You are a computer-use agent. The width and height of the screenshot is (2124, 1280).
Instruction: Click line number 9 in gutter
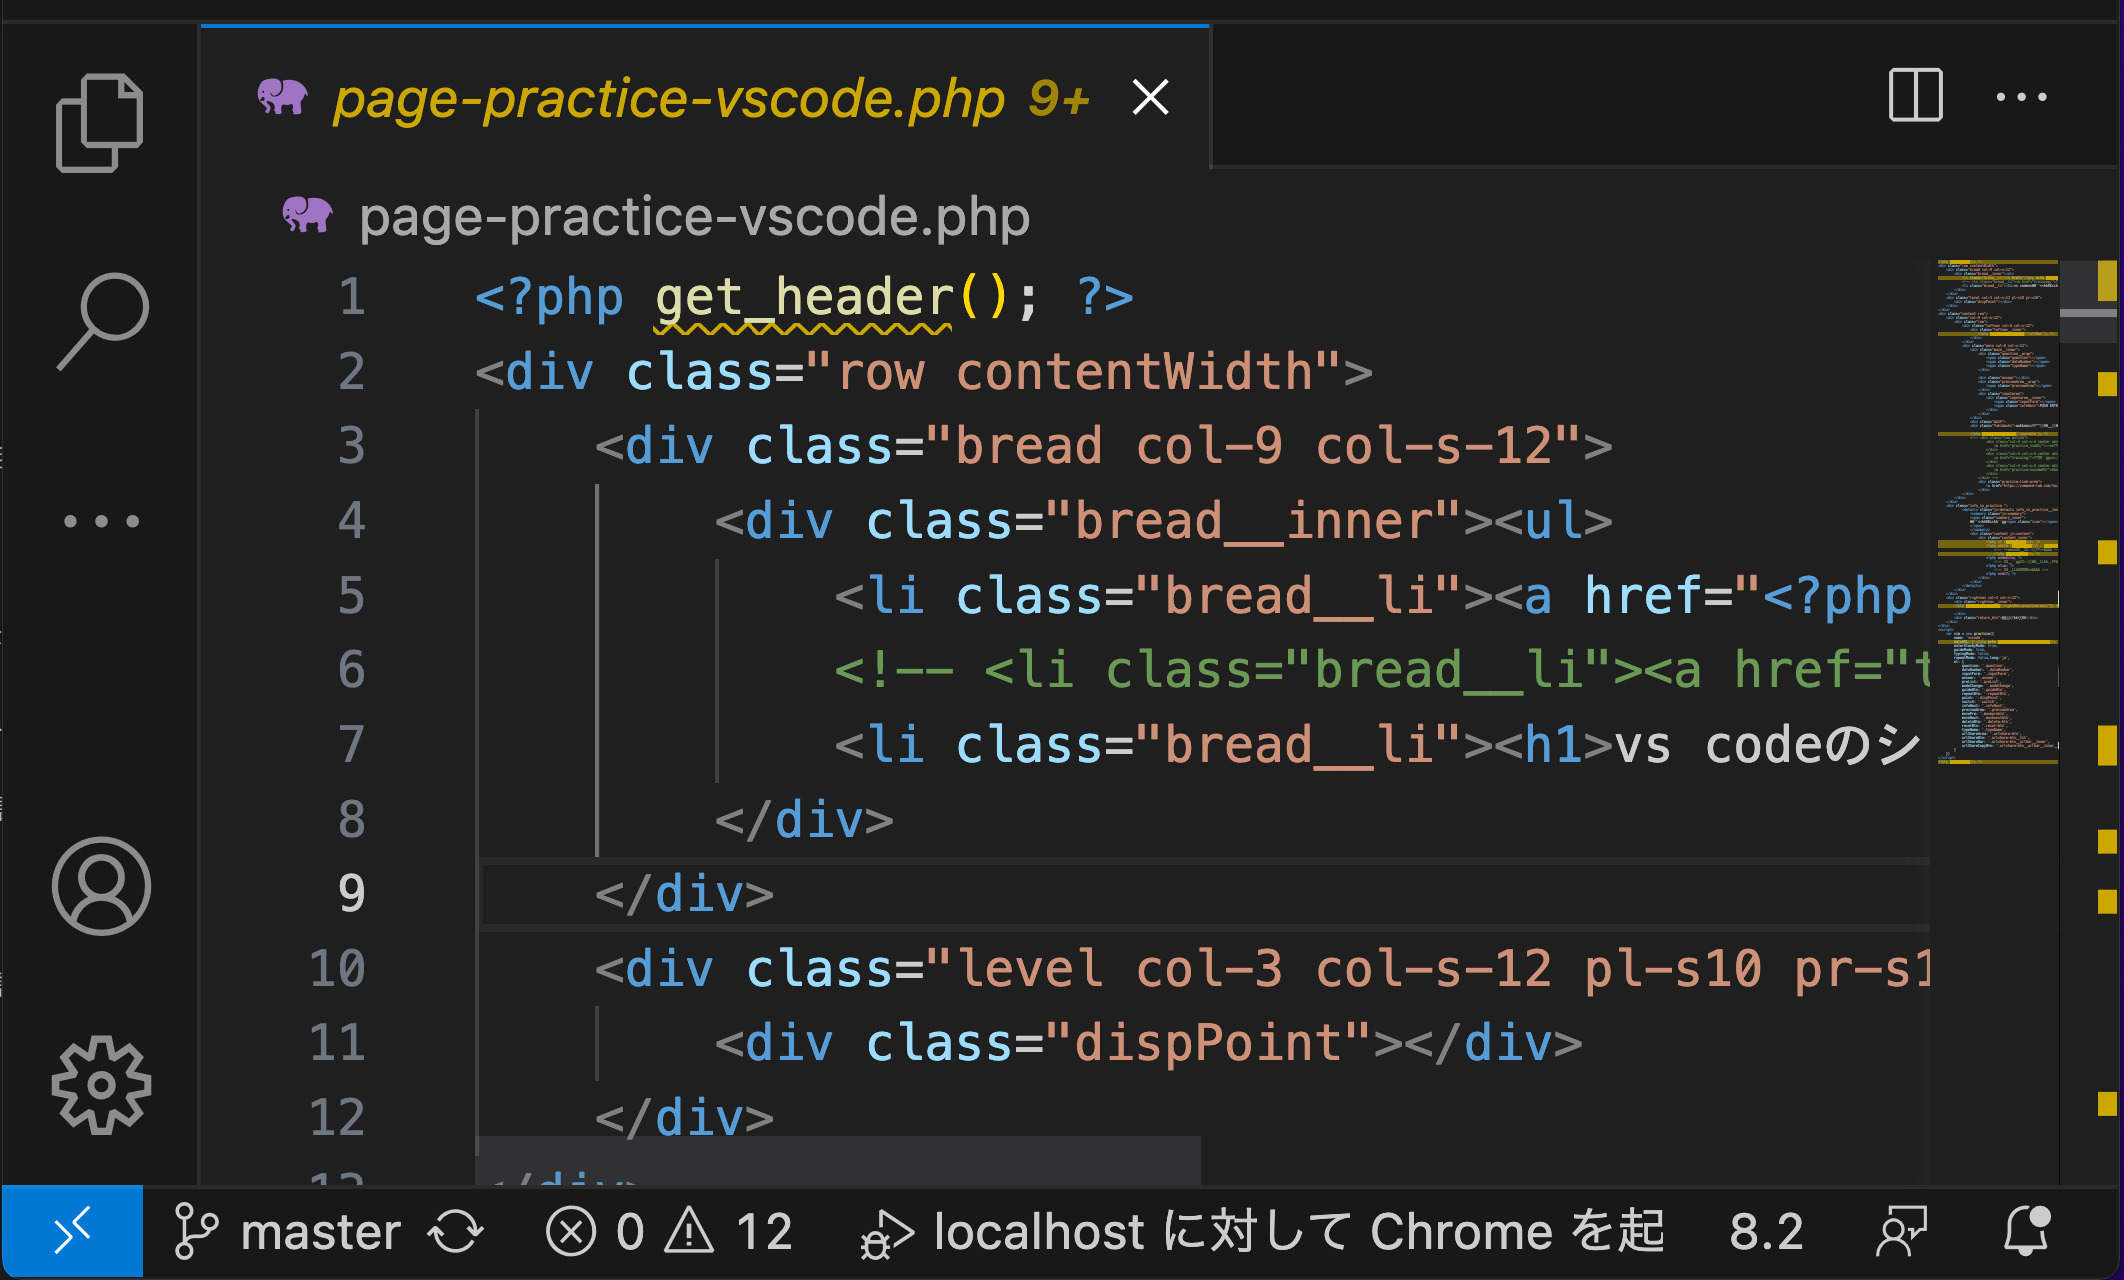351,893
